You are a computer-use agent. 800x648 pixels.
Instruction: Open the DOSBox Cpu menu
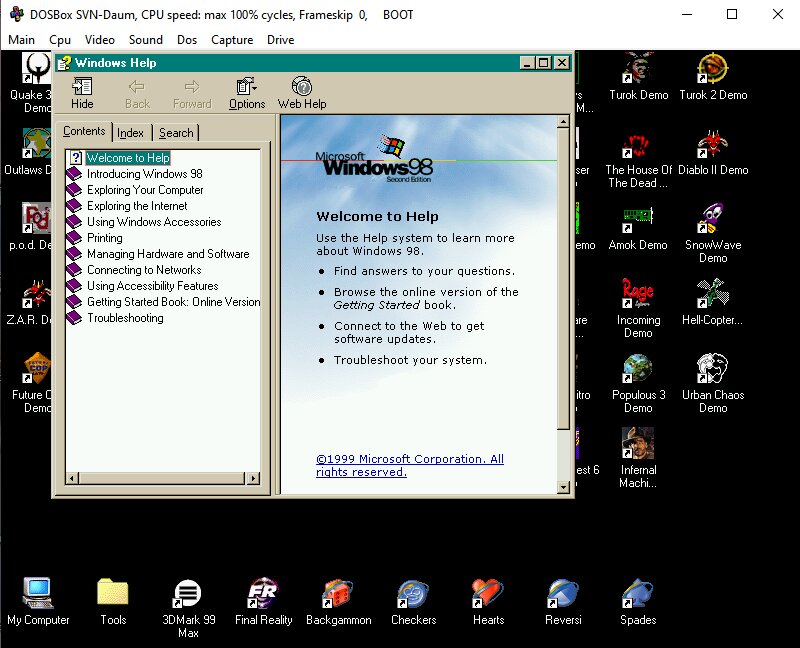pos(60,40)
